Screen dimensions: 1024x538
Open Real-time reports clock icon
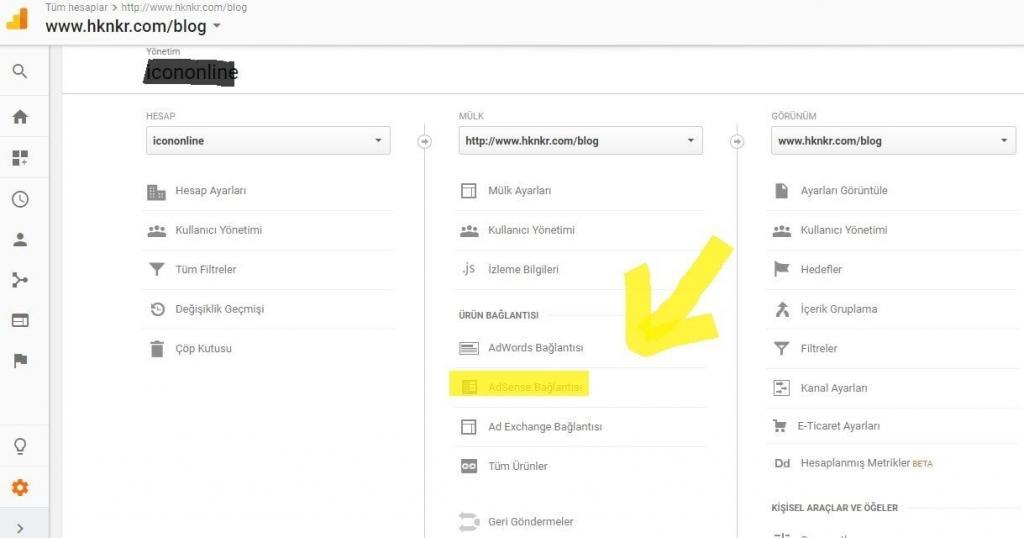click(20, 199)
